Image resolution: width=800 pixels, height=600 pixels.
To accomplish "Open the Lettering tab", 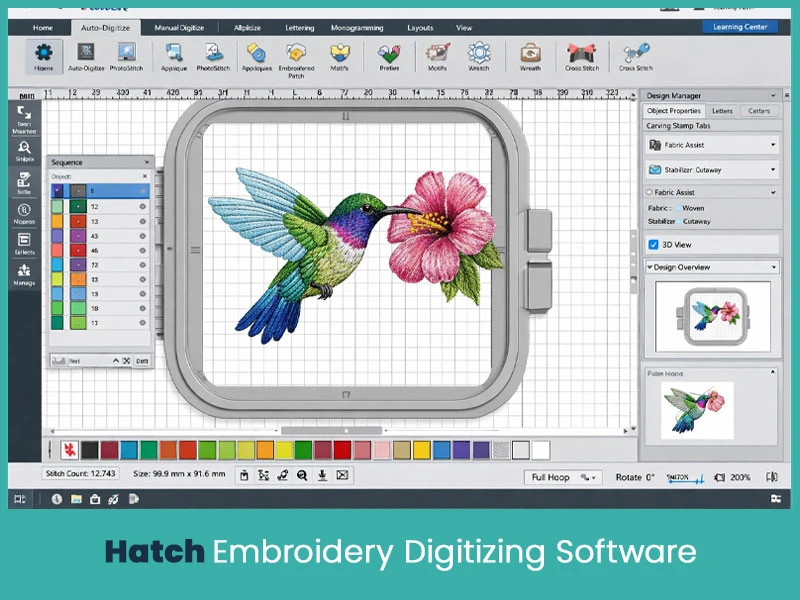I will tap(299, 28).
